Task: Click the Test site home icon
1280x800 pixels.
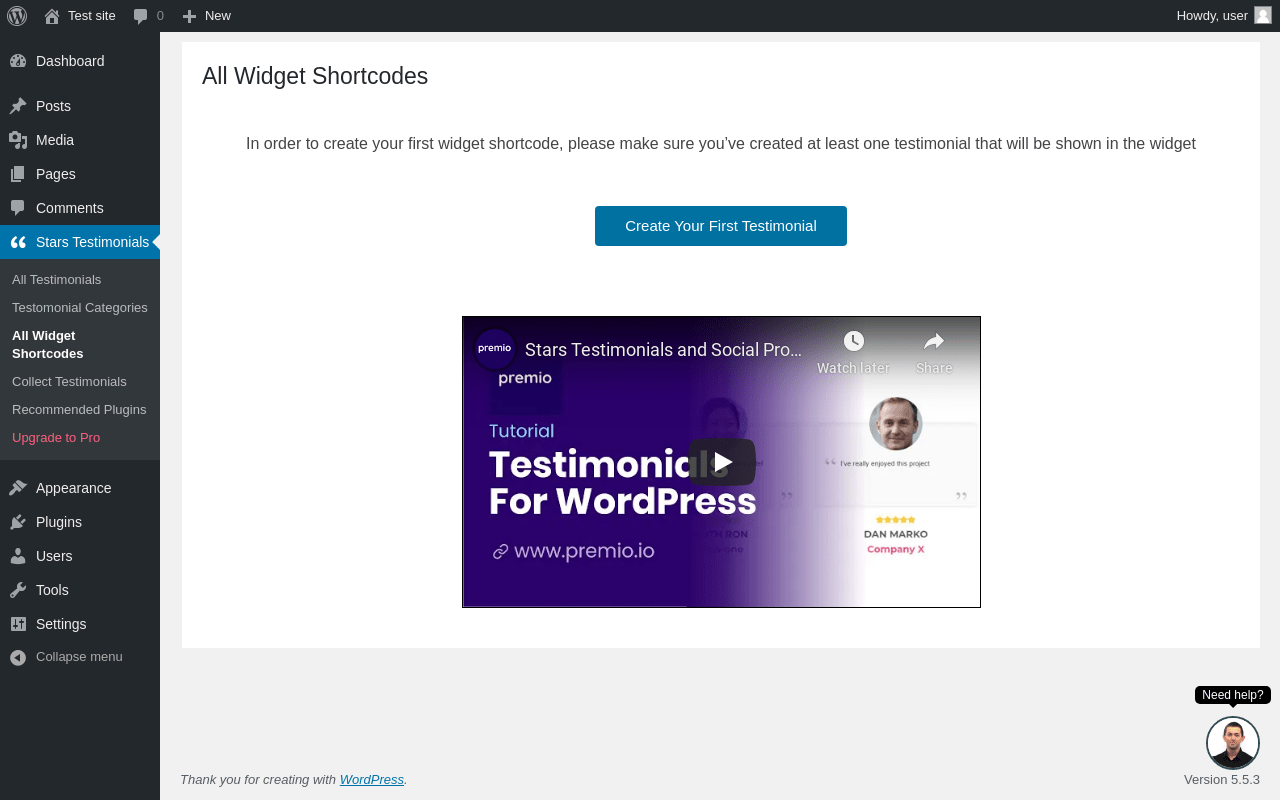Action: [52, 16]
